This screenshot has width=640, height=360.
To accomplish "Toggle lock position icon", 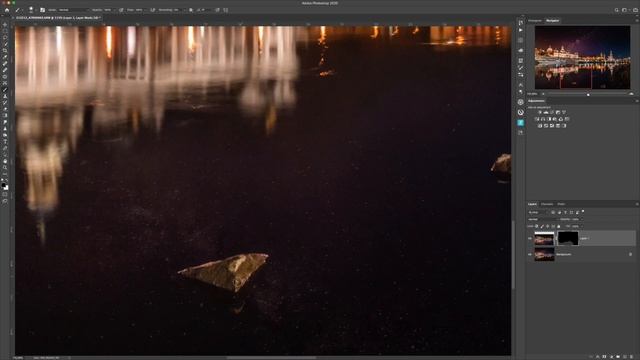I will click(x=547, y=226).
